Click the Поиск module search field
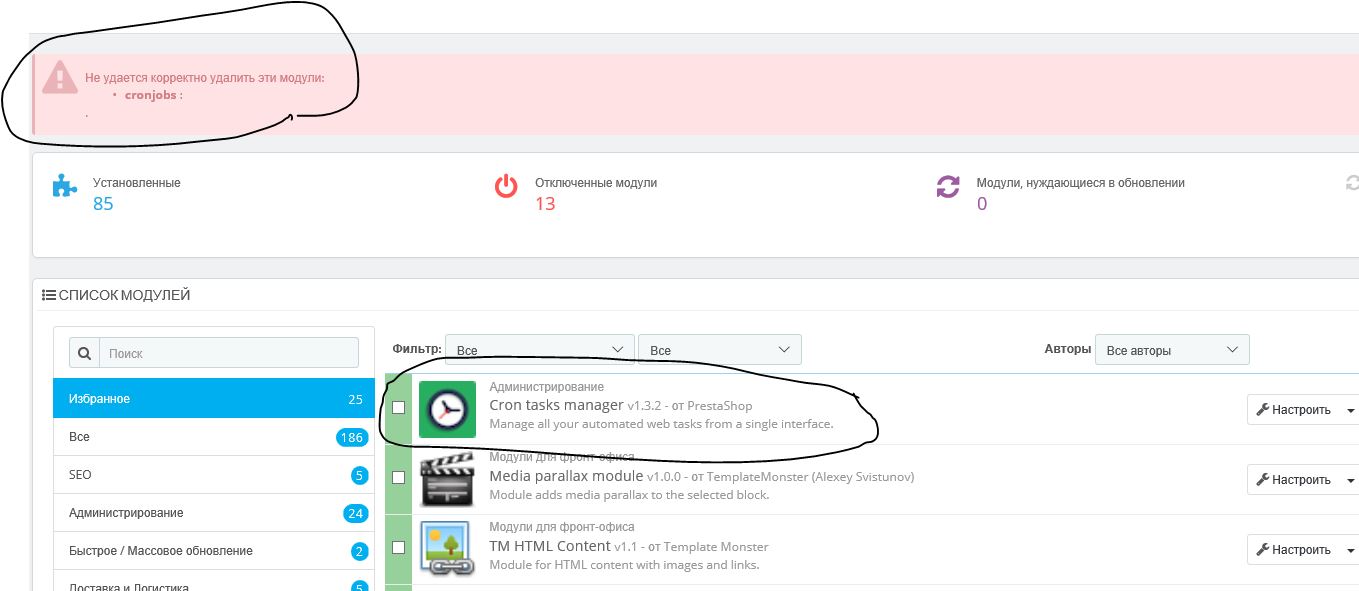 tap(228, 353)
